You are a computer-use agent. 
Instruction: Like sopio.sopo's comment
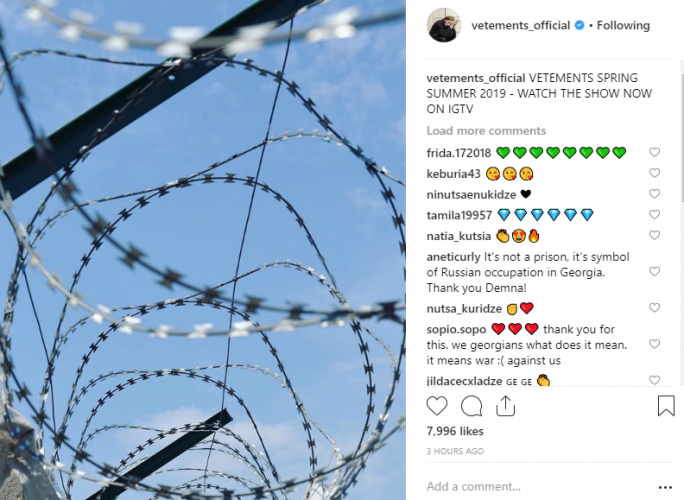click(654, 344)
